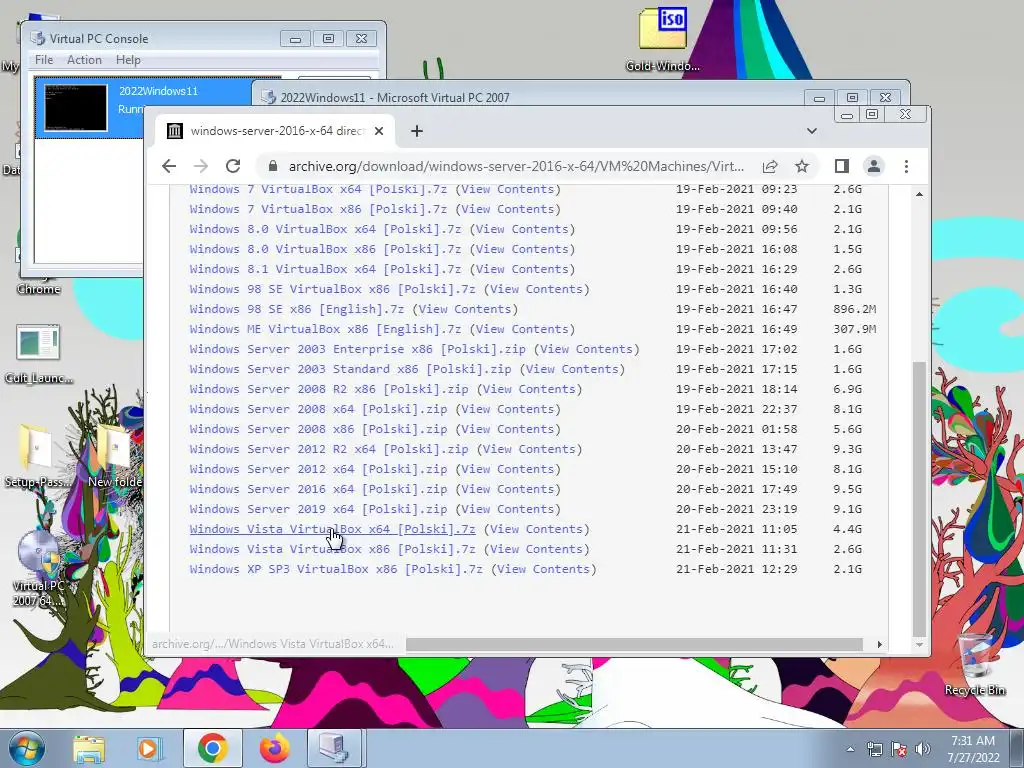View Contents of Windows Server 2019 x64

tap(508, 509)
